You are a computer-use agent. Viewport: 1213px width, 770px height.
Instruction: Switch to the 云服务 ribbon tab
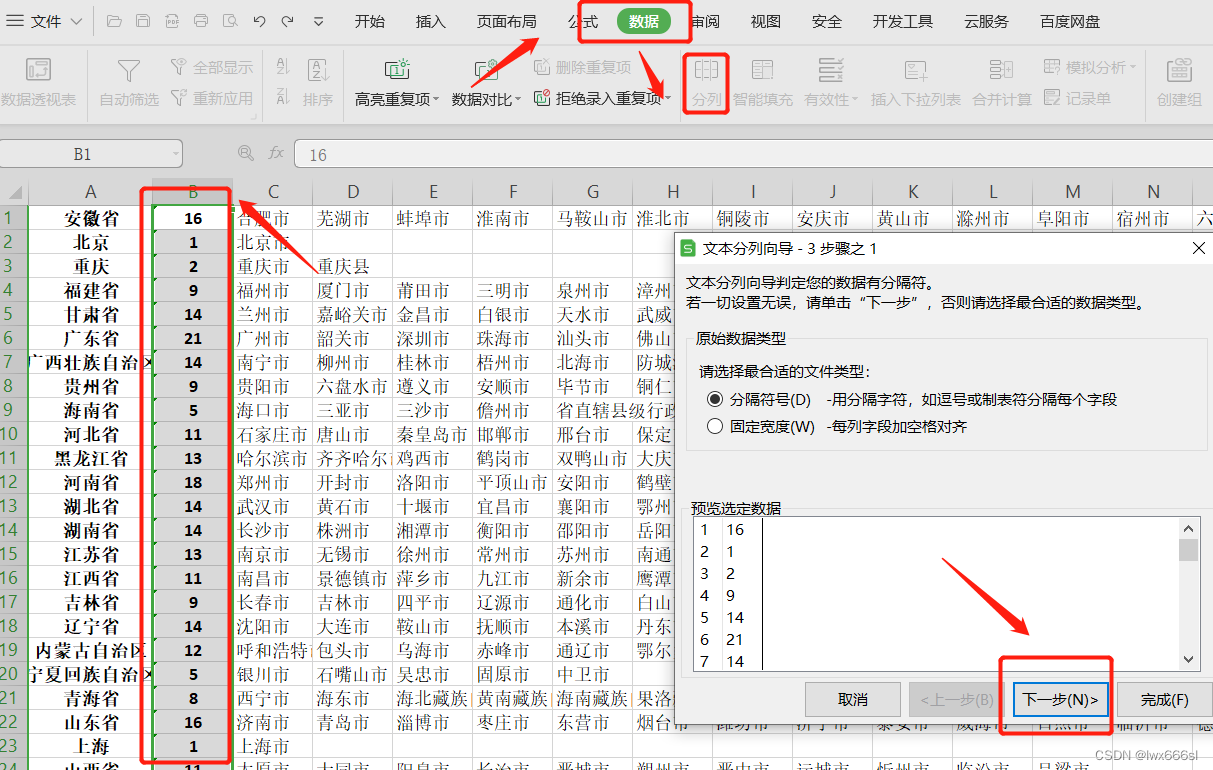coord(986,21)
